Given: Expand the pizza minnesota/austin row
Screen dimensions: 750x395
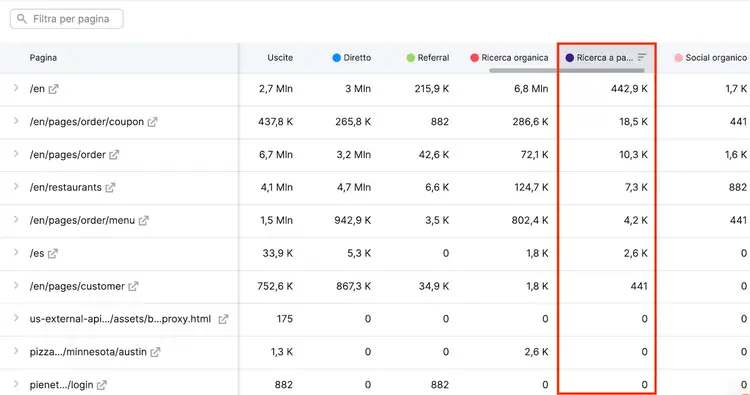Looking at the screenshot, I should pos(16,351).
